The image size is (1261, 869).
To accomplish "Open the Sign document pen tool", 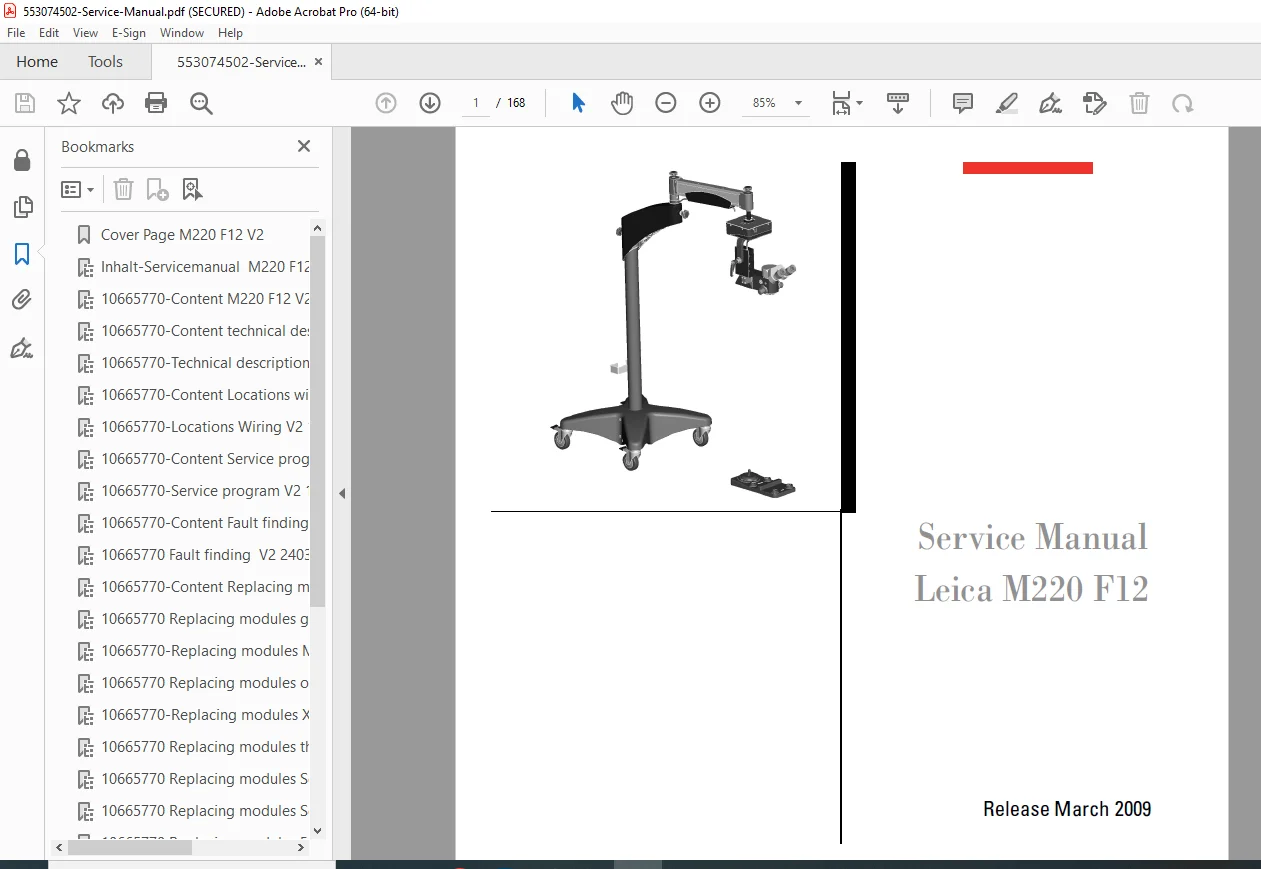I will (x=1051, y=103).
